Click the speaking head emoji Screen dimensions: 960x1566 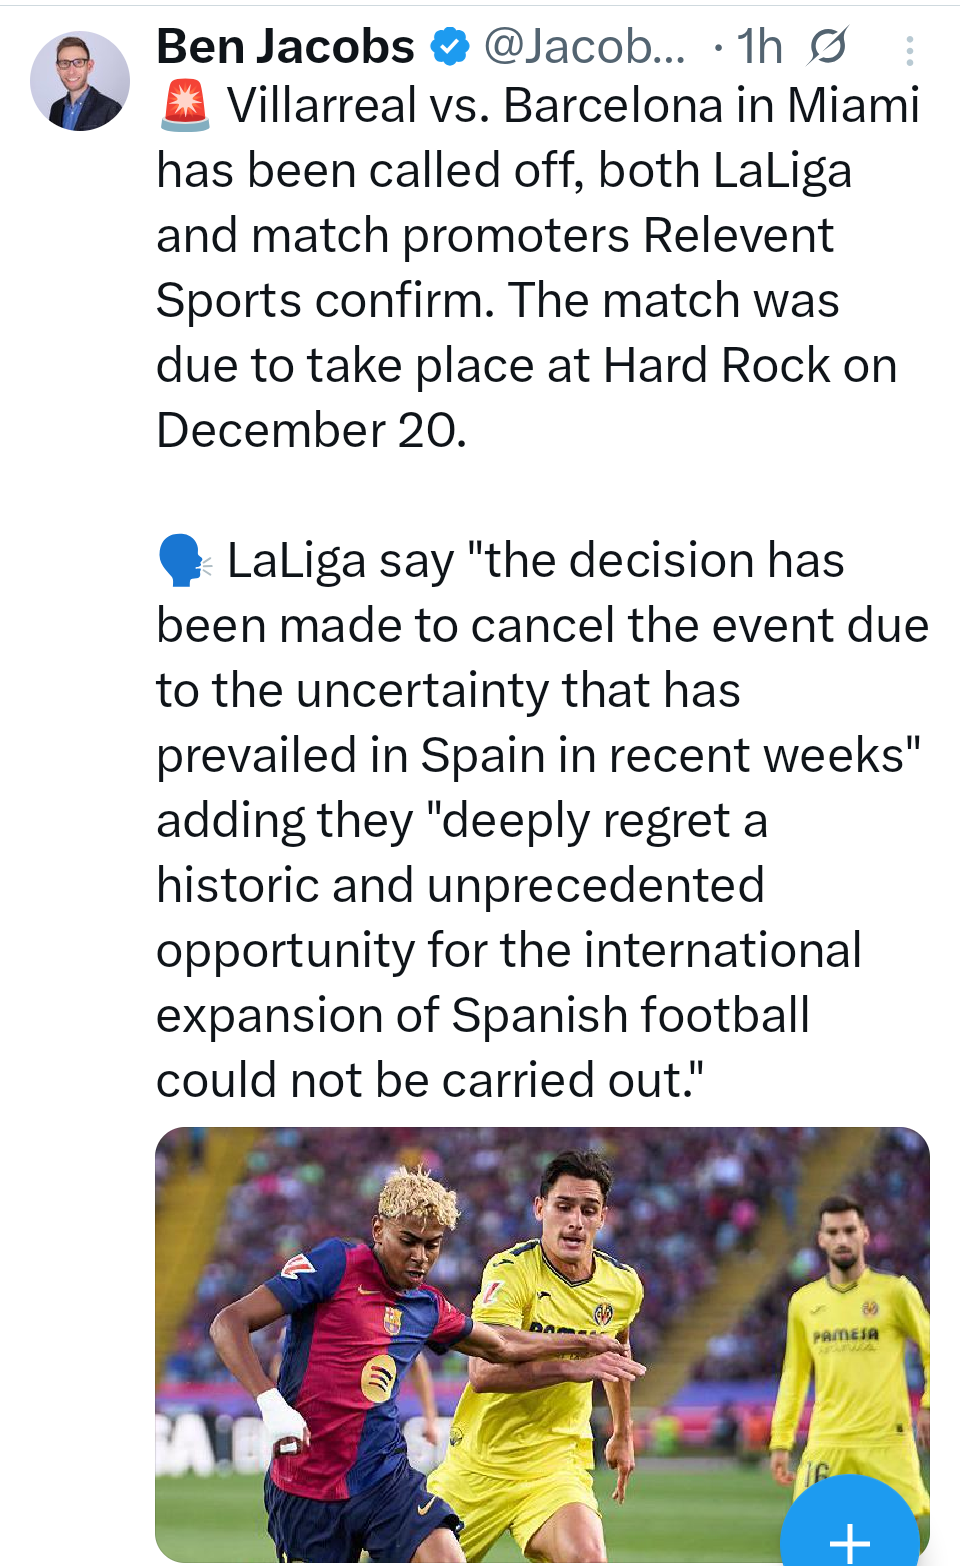185,560
